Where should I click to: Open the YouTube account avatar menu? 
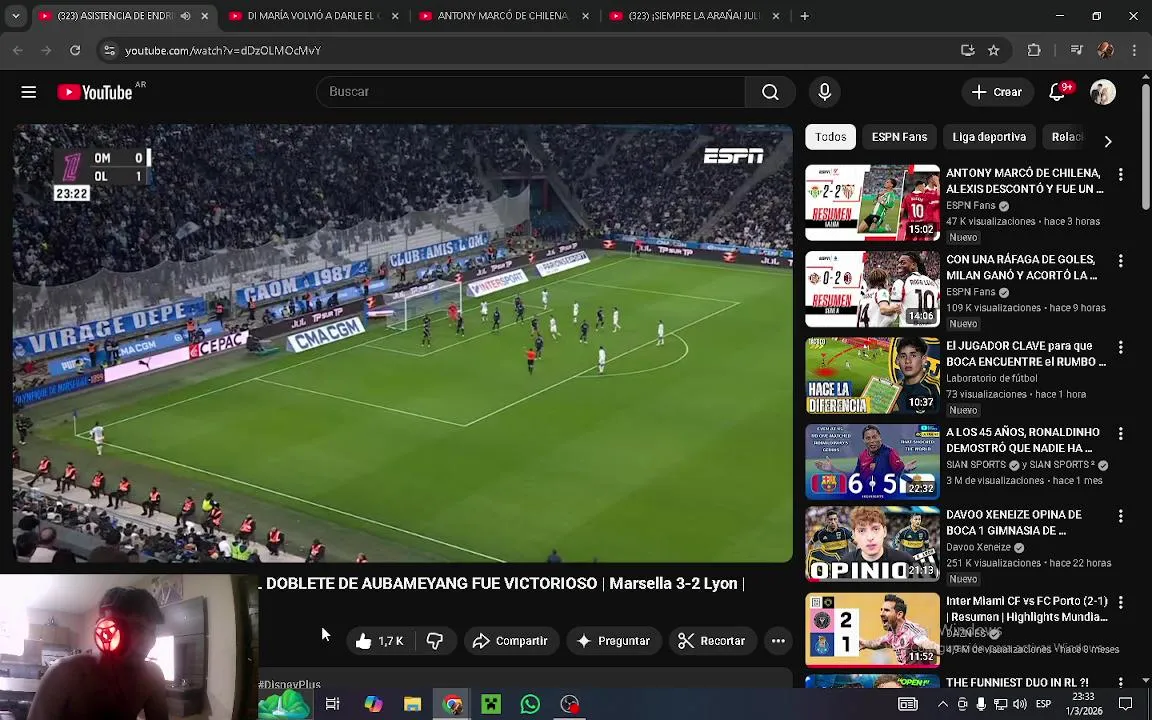coord(1103,92)
